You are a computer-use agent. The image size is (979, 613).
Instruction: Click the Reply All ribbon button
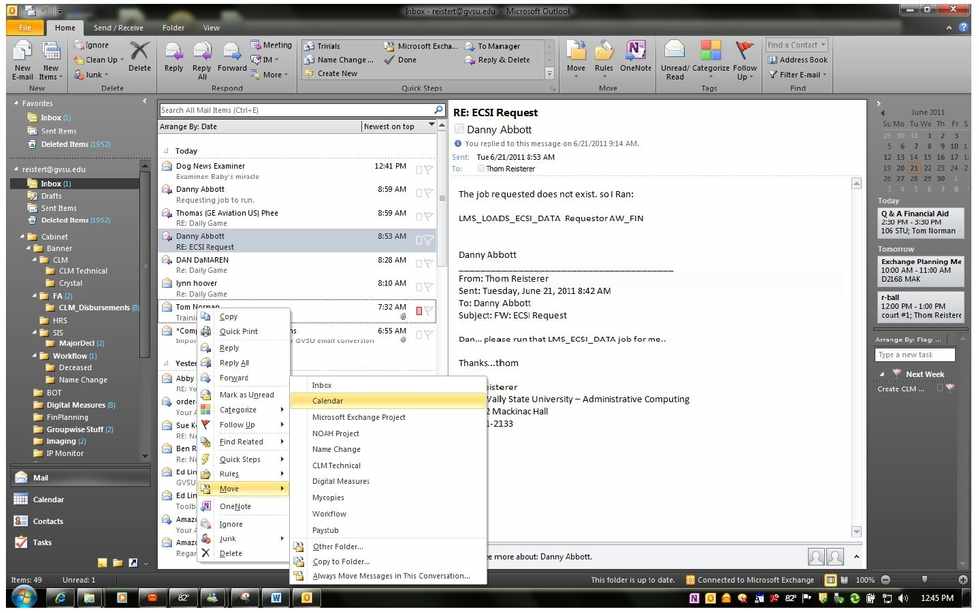[x=202, y=56]
